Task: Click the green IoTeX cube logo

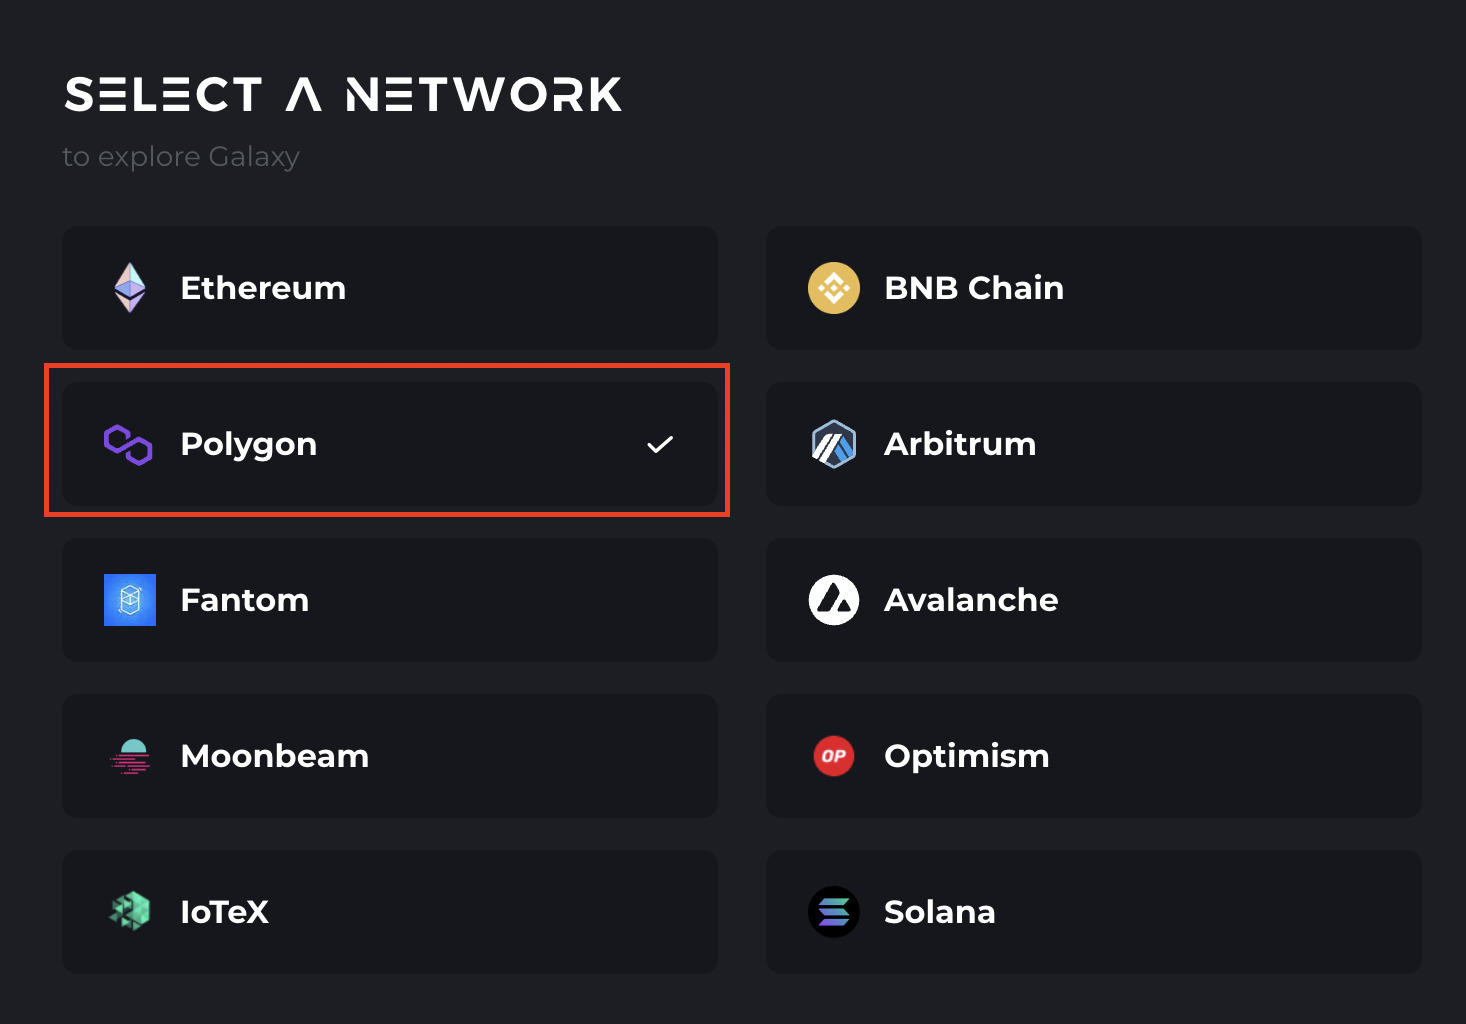Action: 130,911
